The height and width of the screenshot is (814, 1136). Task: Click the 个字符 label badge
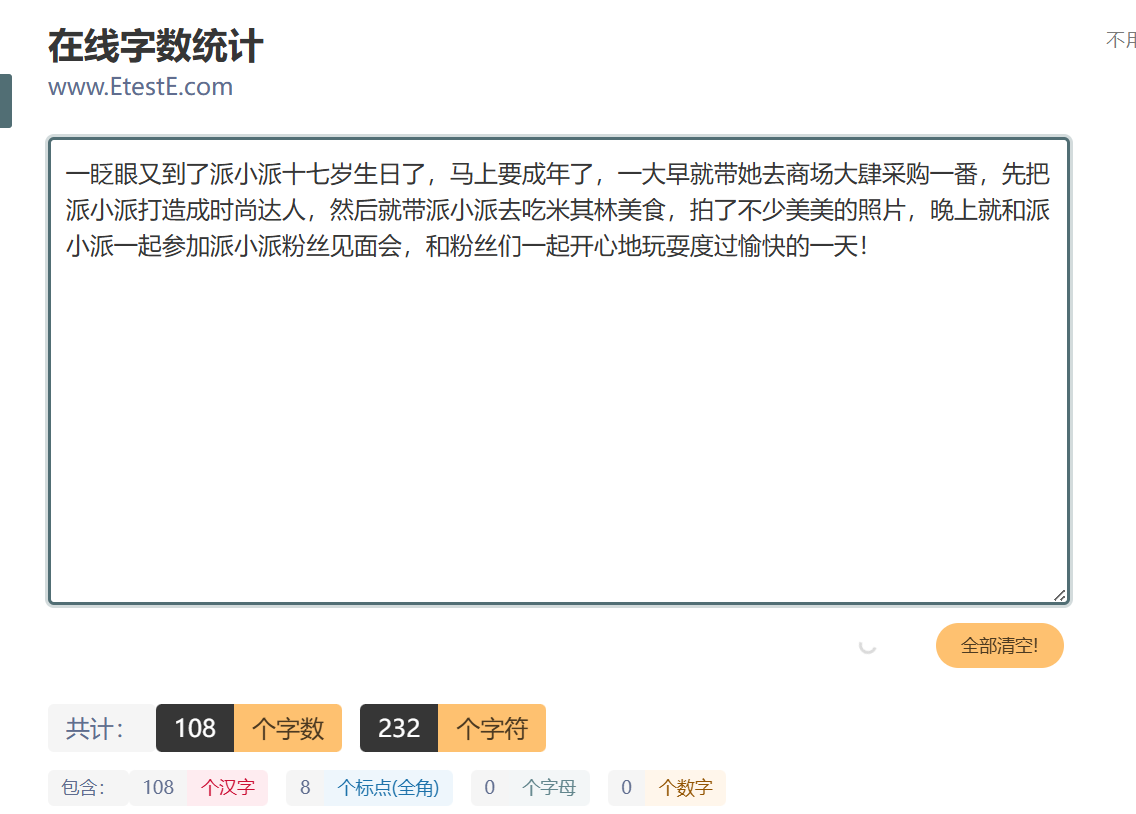coord(492,728)
